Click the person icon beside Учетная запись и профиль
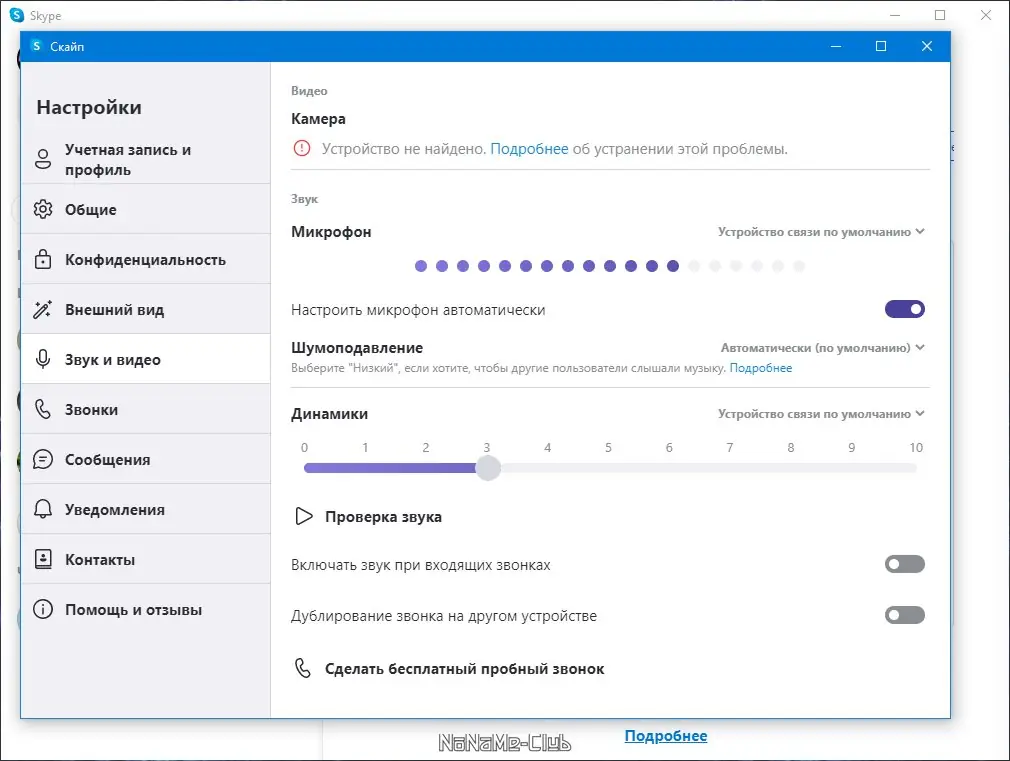Viewport: 1010px width, 761px height. pos(43,159)
